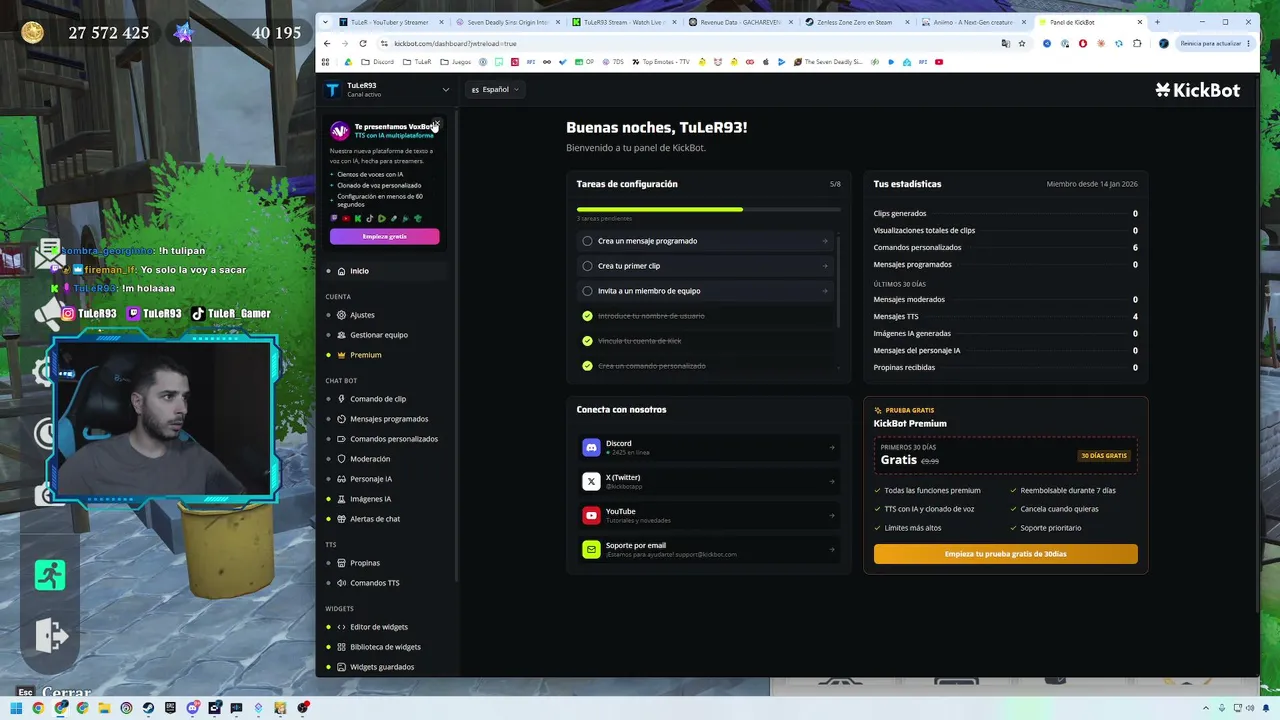Open the Windows Start menu
The height and width of the screenshot is (720, 1280).
click(x=16, y=708)
